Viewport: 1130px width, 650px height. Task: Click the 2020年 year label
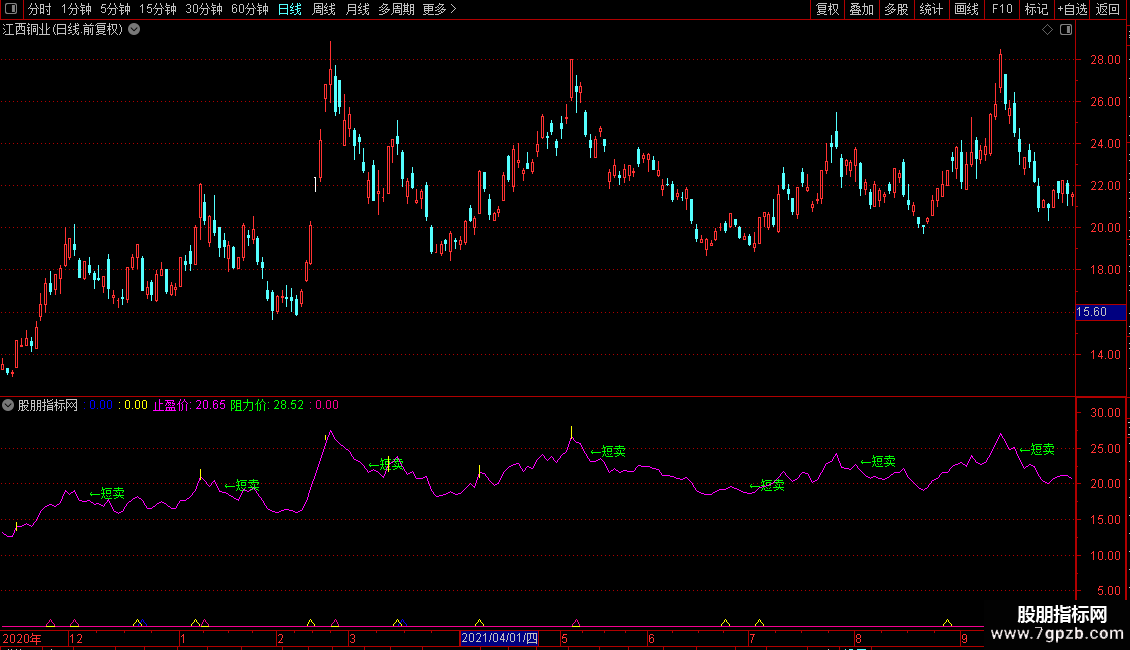22,638
